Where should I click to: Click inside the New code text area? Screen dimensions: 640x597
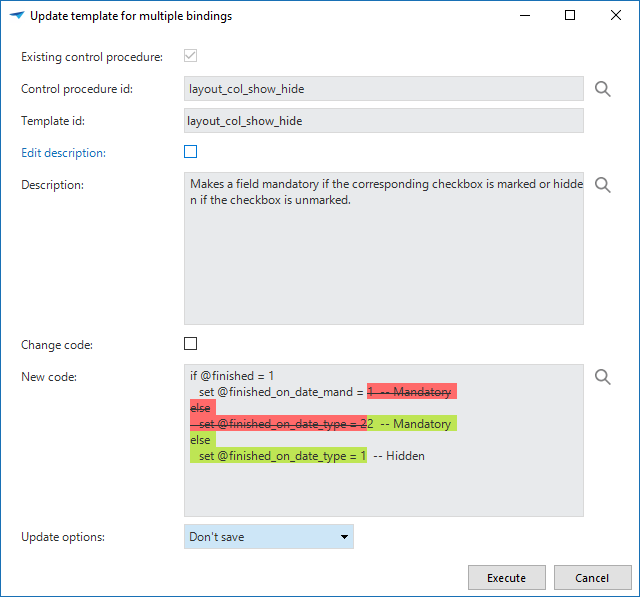coord(383,490)
